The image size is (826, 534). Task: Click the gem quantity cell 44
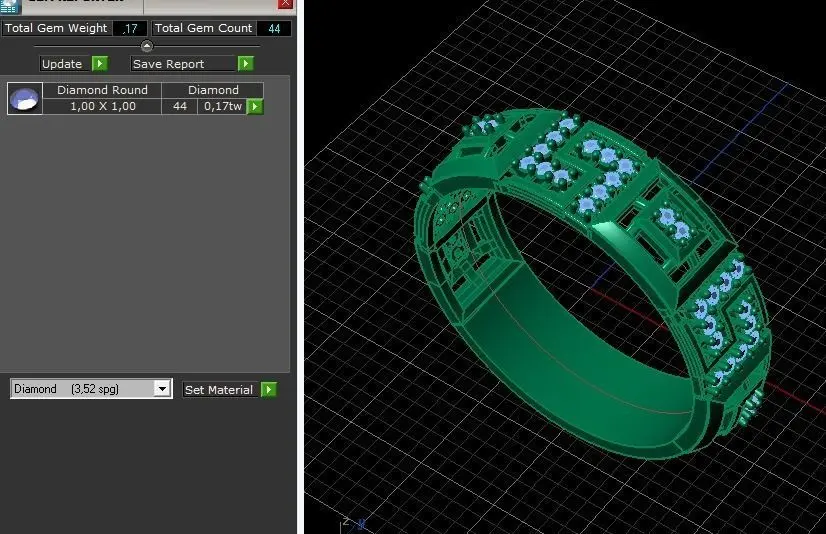coord(180,106)
